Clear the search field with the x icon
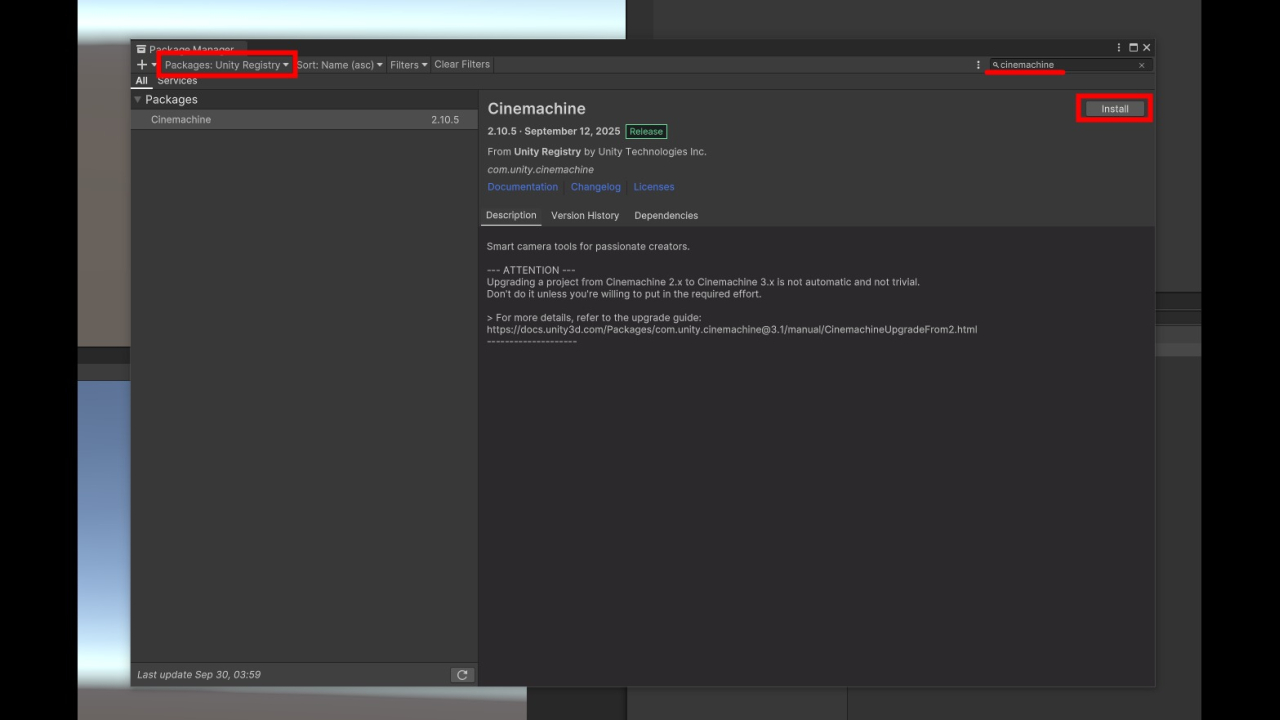 pyautogui.click(x=1142, y=65)
